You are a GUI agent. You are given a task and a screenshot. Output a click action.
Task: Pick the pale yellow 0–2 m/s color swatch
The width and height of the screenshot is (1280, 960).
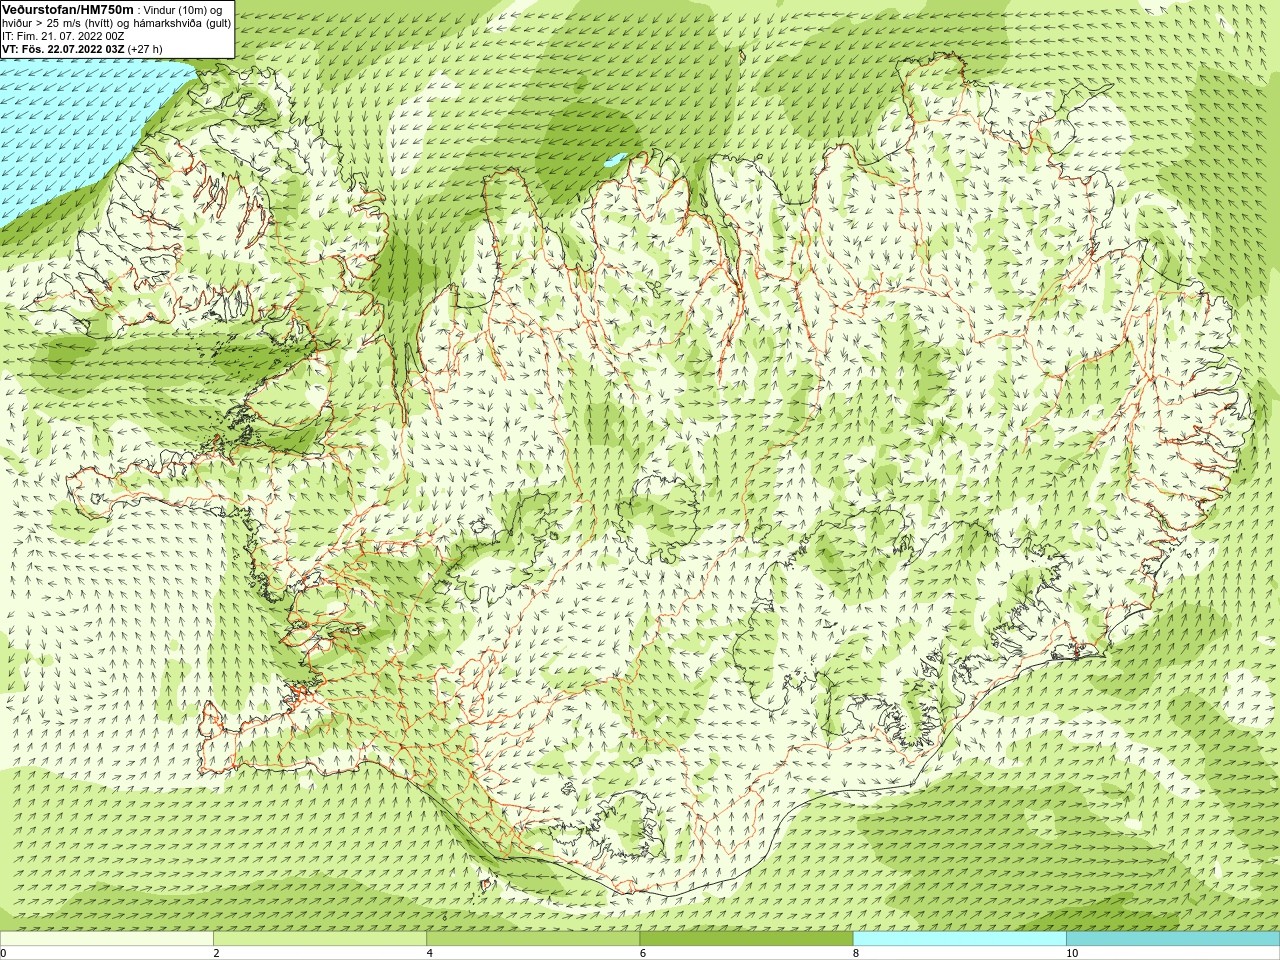click(x=106, y=939)
